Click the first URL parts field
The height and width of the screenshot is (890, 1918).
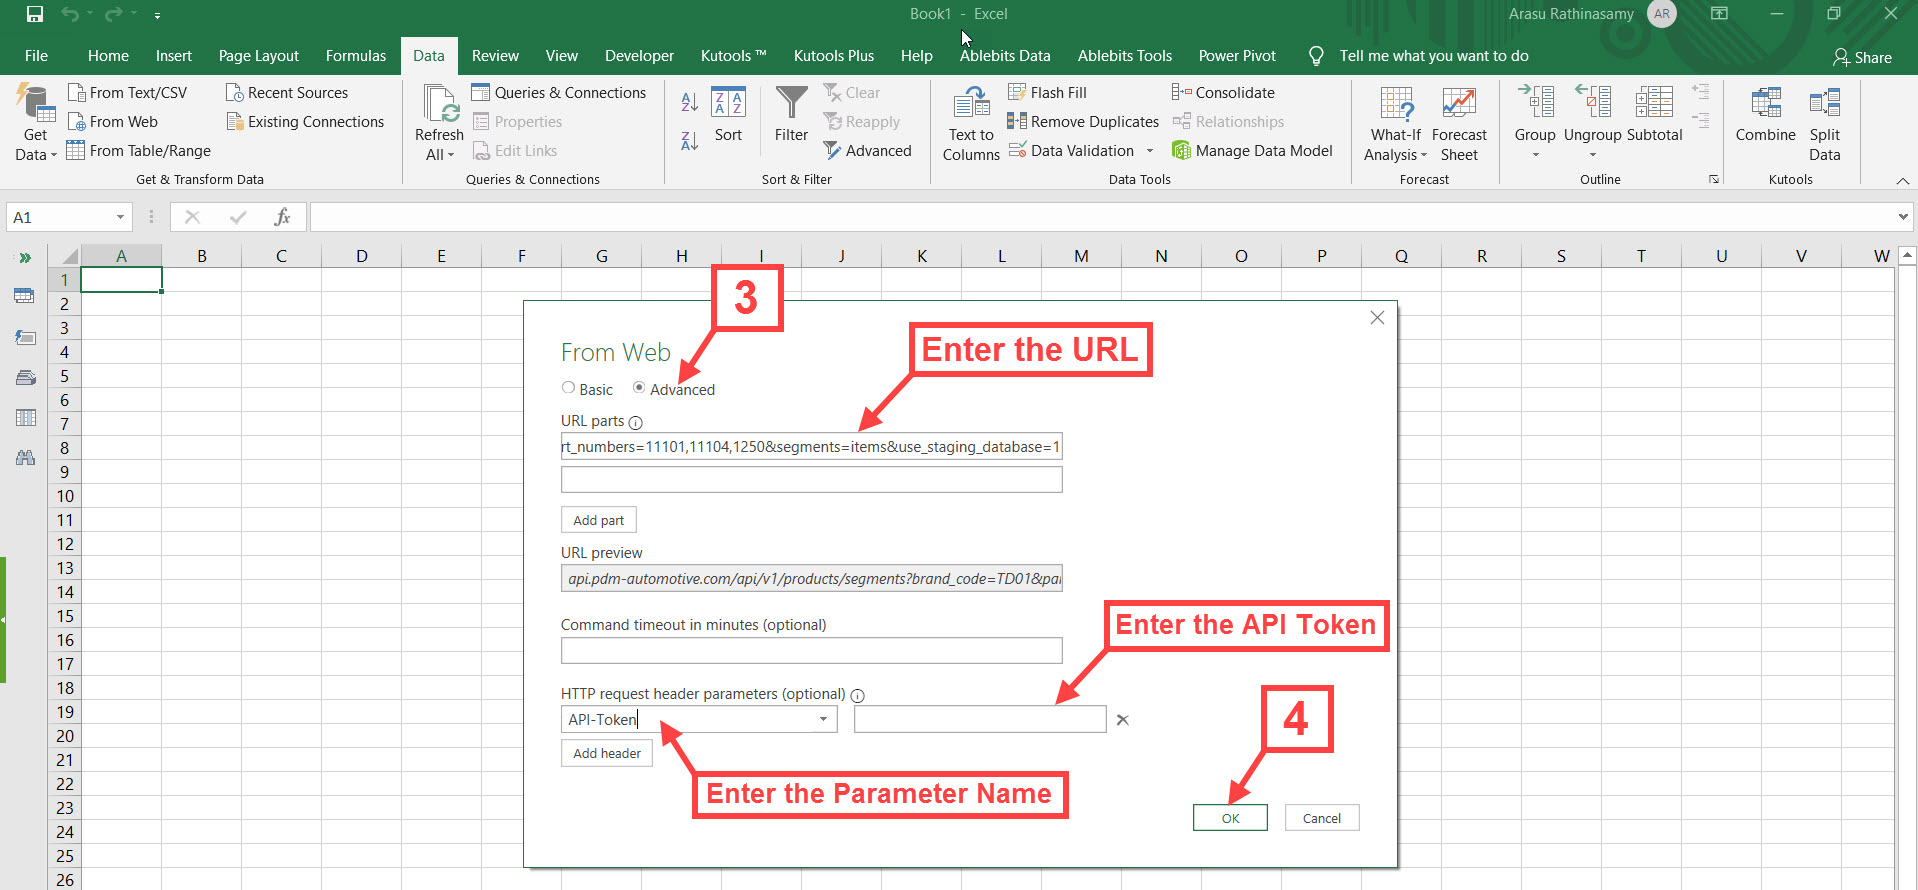click(811, 447)
